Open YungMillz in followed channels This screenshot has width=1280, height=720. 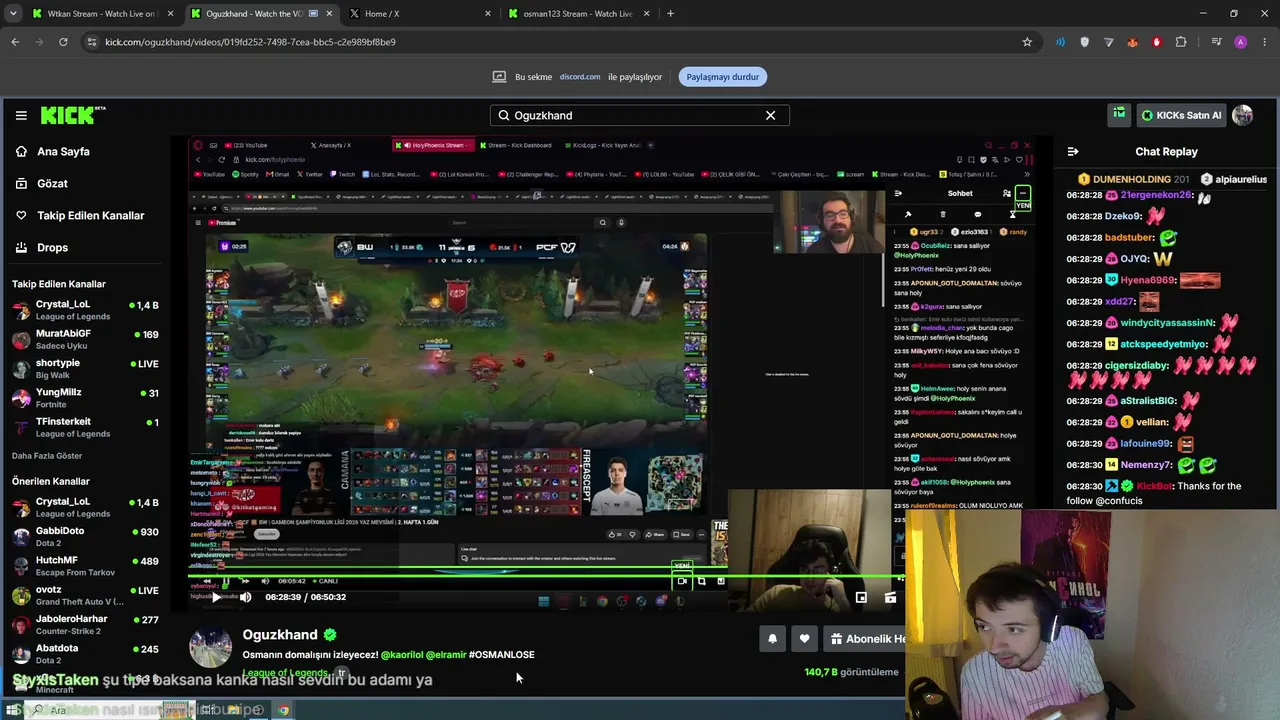(86, 398)
